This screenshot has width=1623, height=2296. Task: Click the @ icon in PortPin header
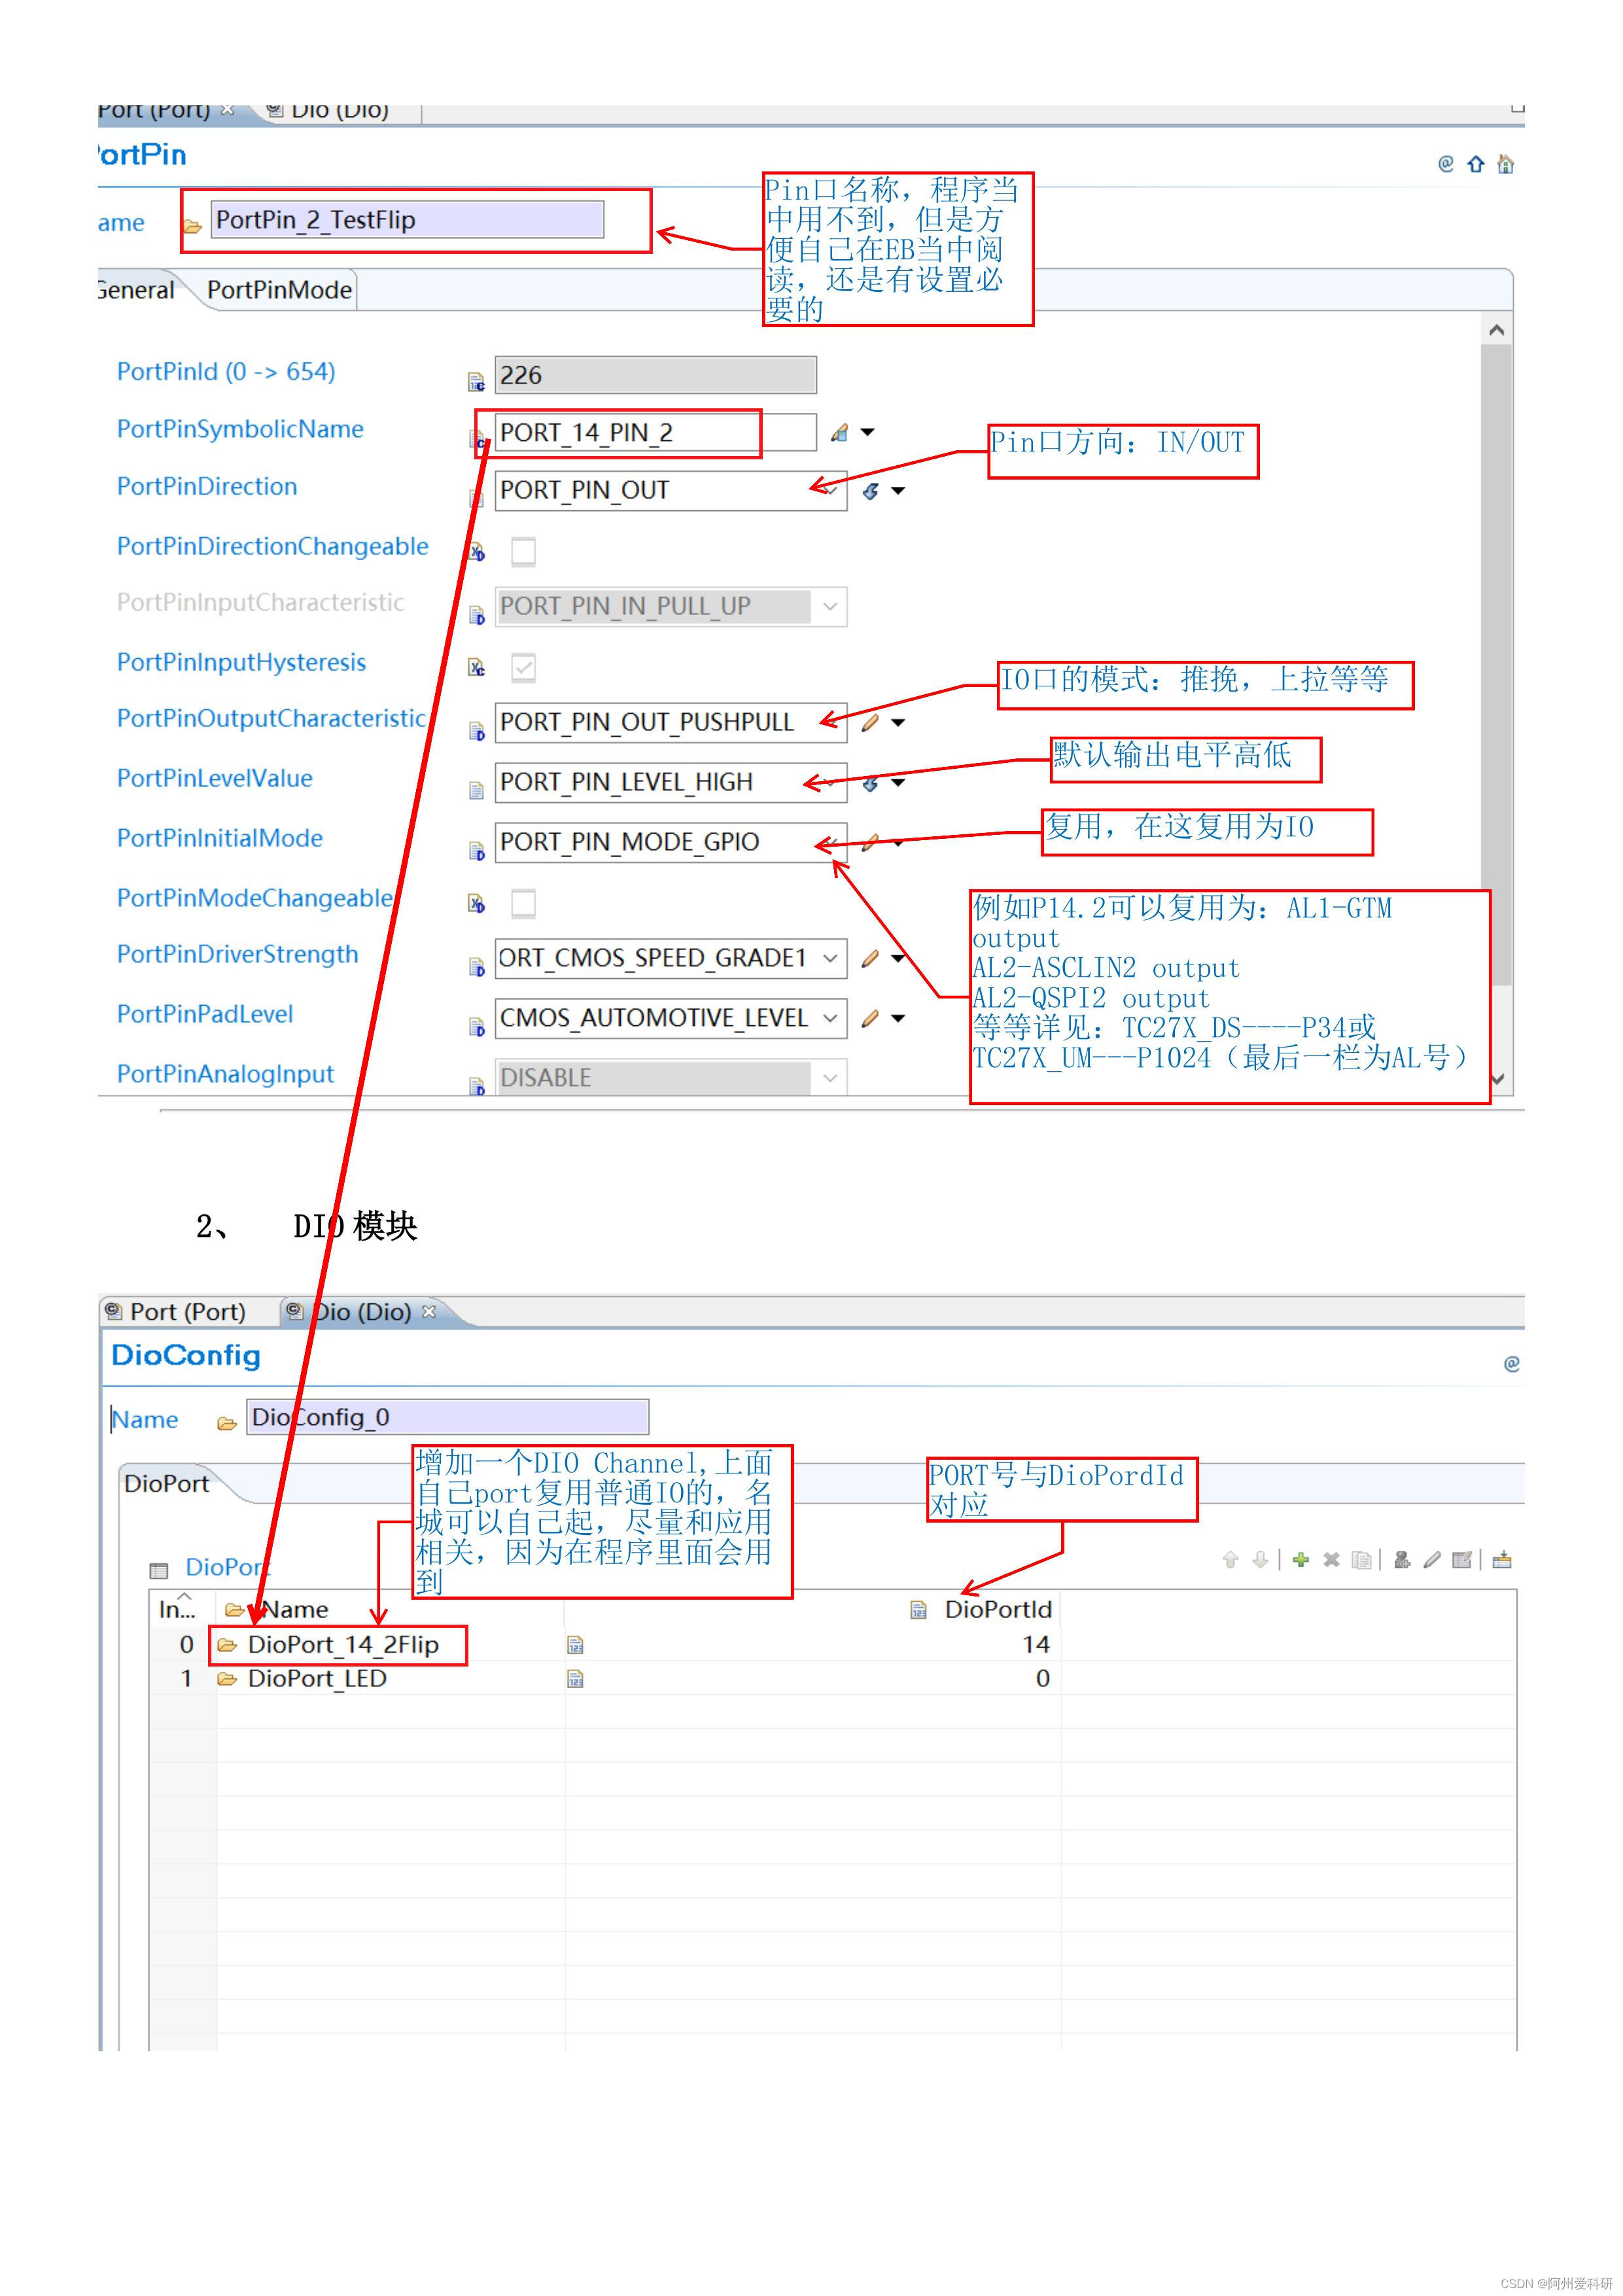point(1446,163)
